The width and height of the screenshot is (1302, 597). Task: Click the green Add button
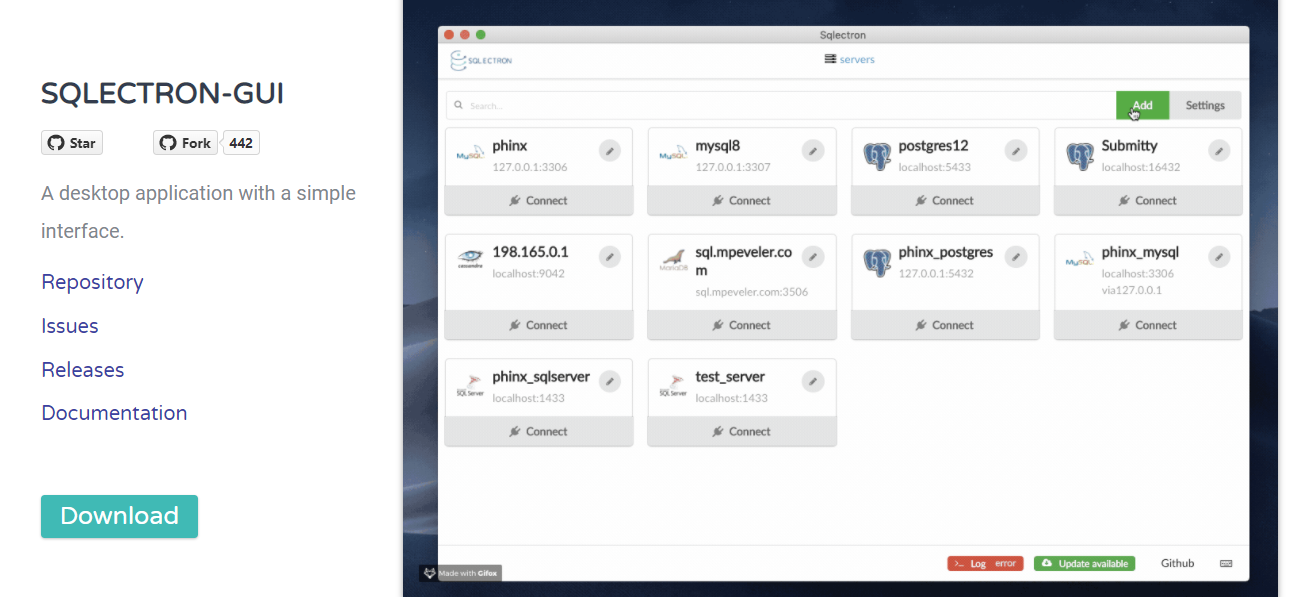click(1142, 105)
